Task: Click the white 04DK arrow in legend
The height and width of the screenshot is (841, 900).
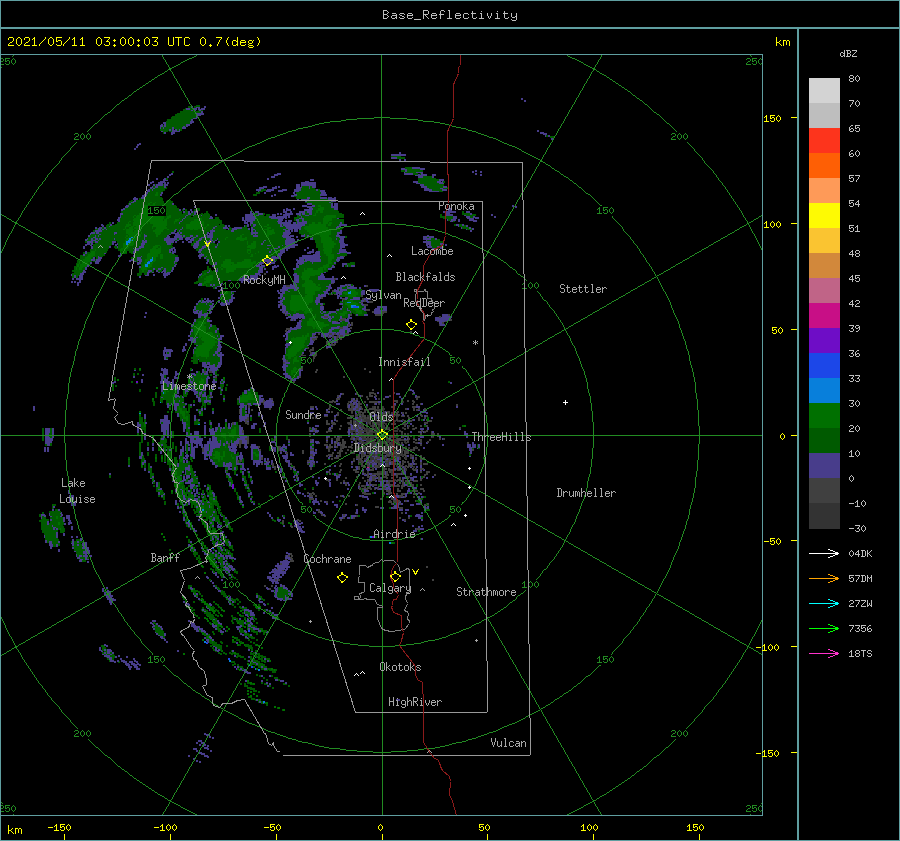Action: click(x=824, y=553)
